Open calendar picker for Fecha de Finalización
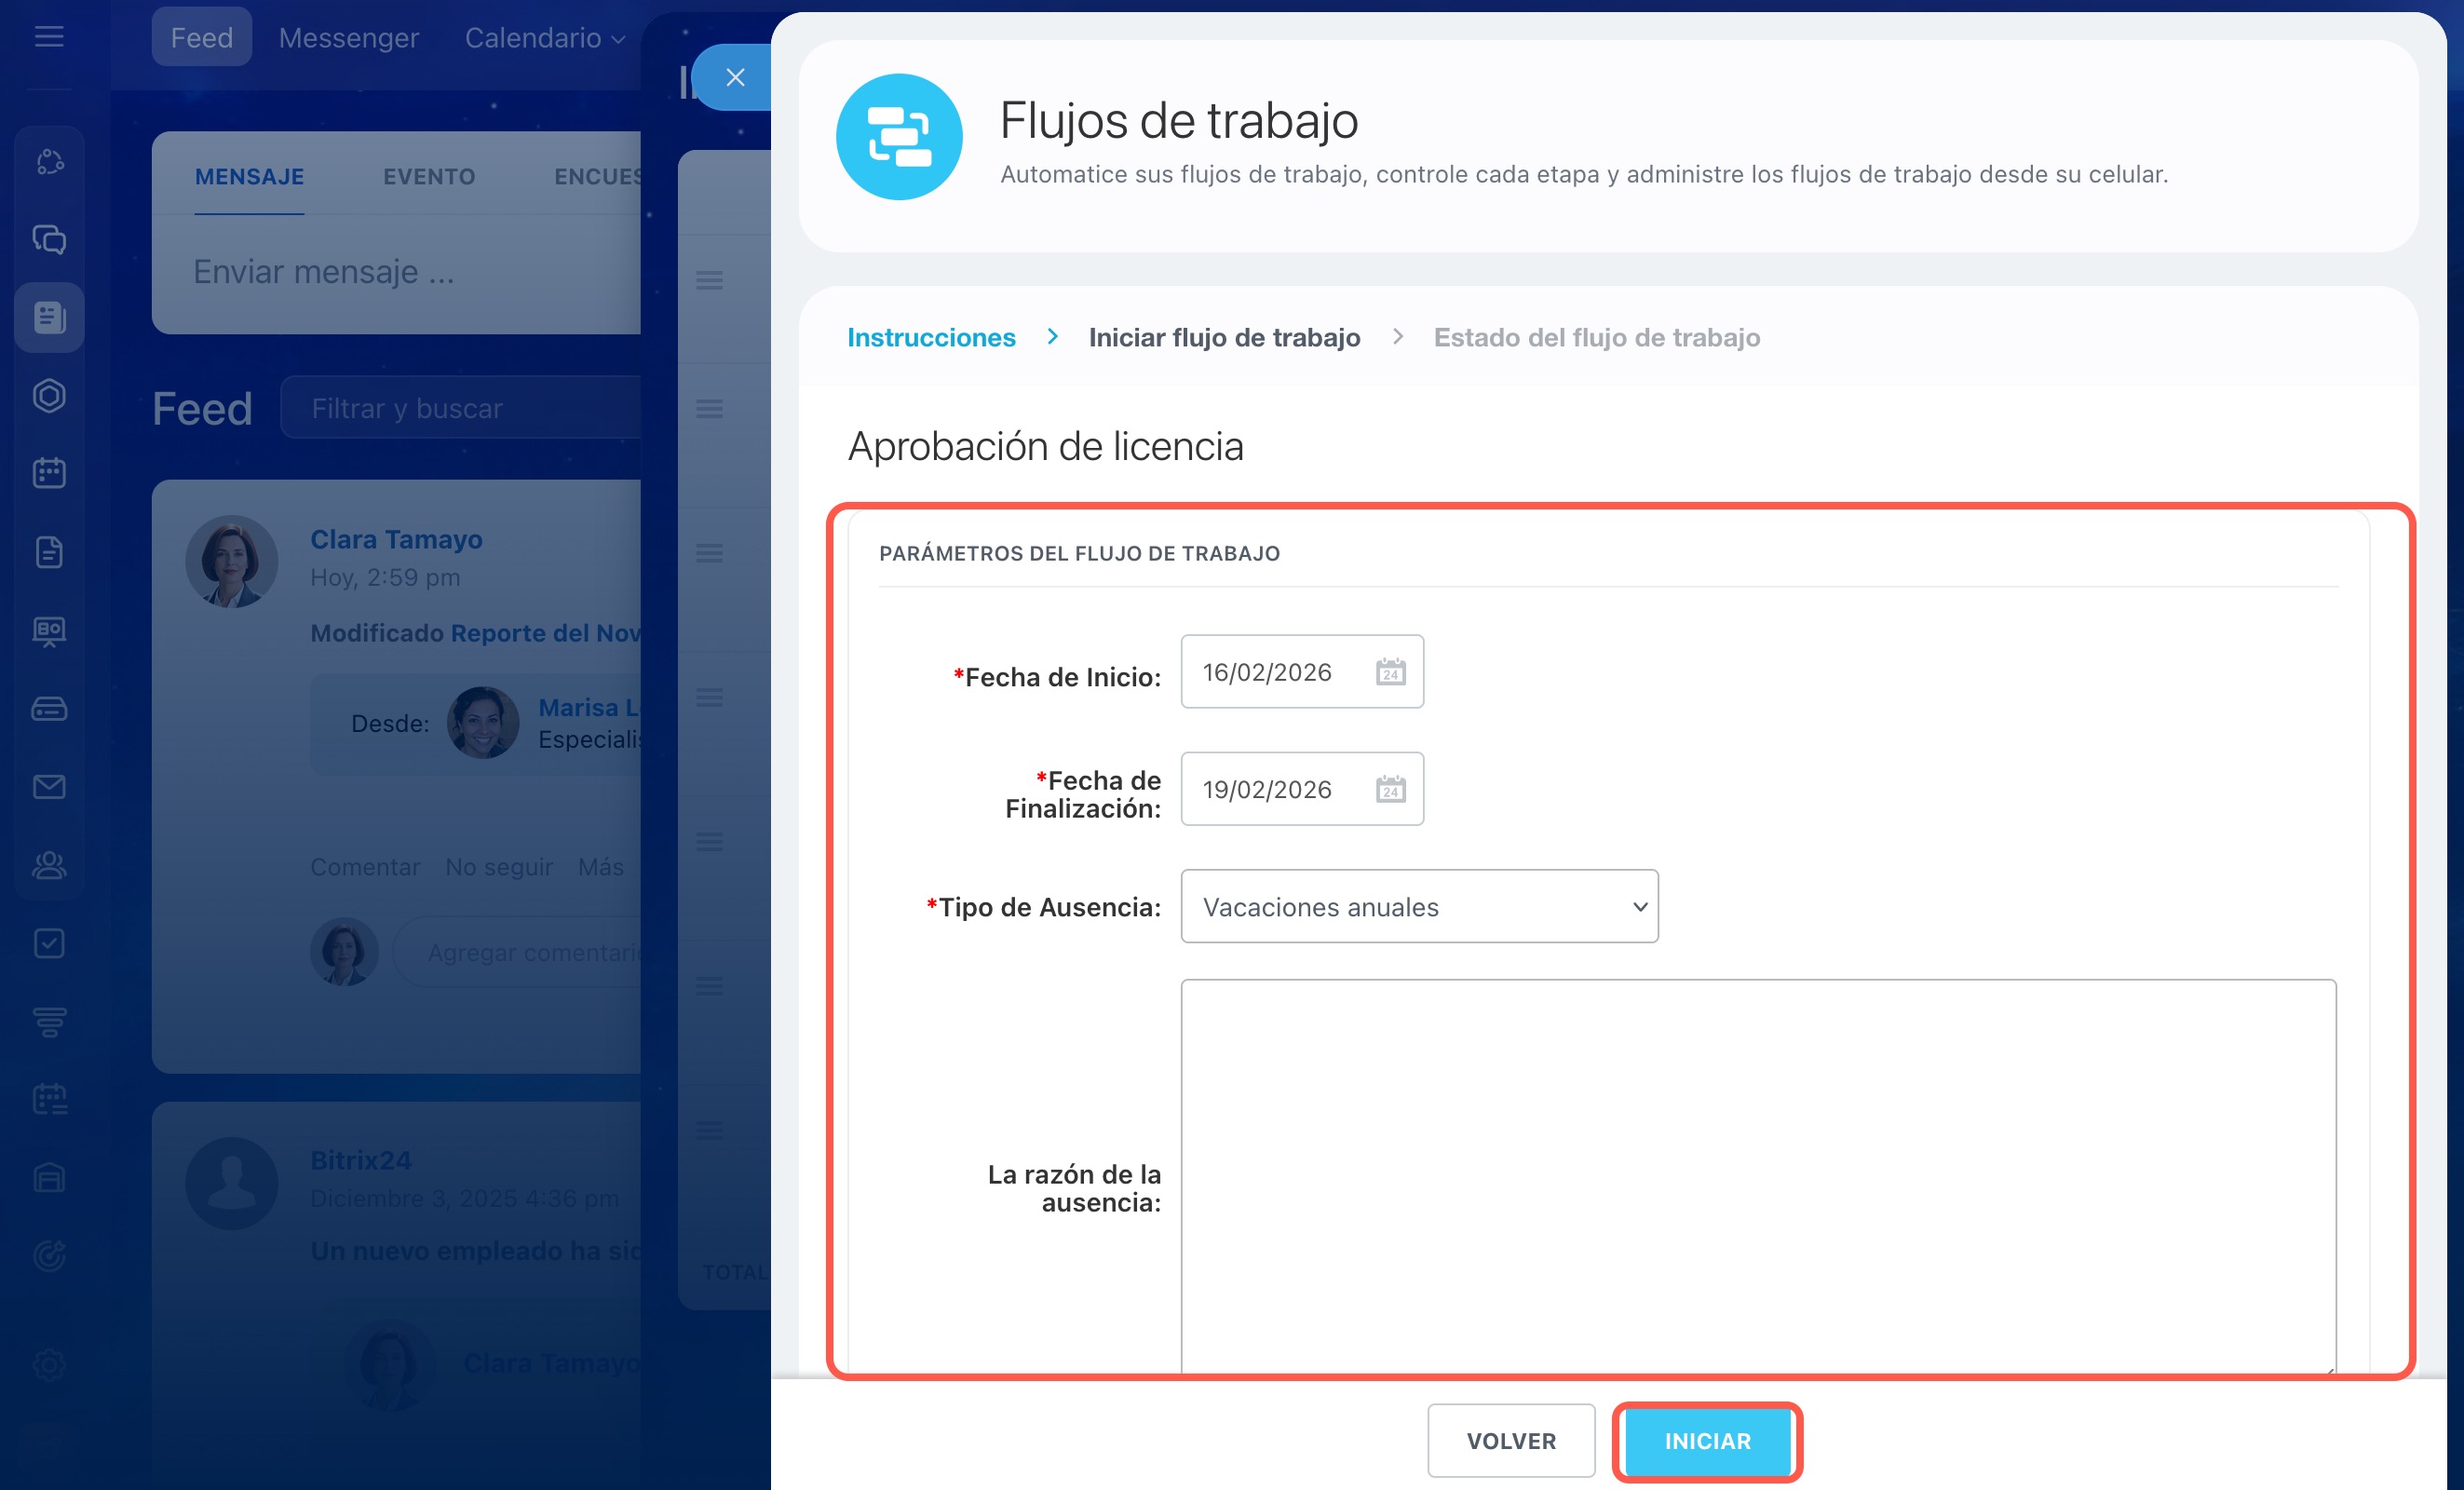 point(1390,789)
